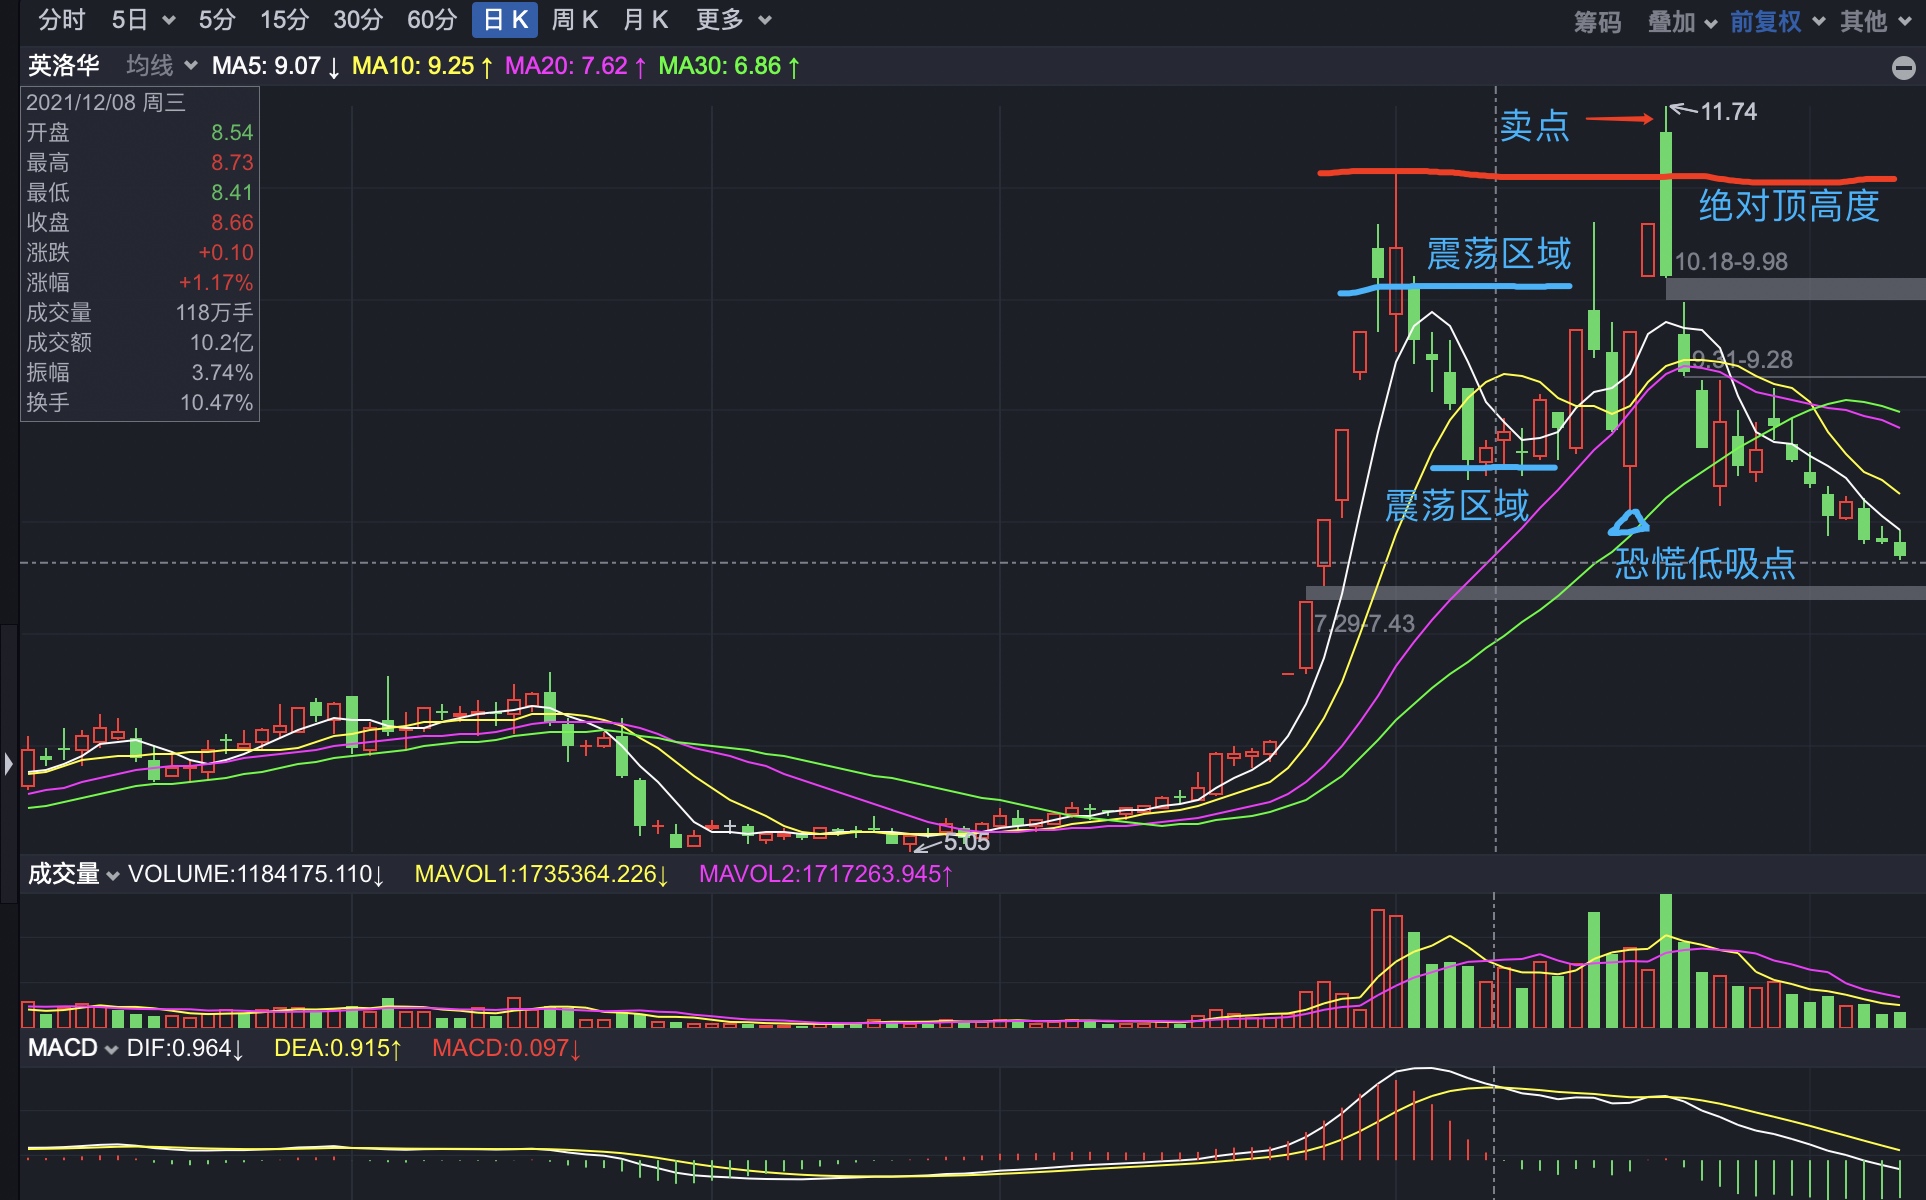Open the 叠加 overlay dropdown
1926x1200 pixels.
point(1710,22)
